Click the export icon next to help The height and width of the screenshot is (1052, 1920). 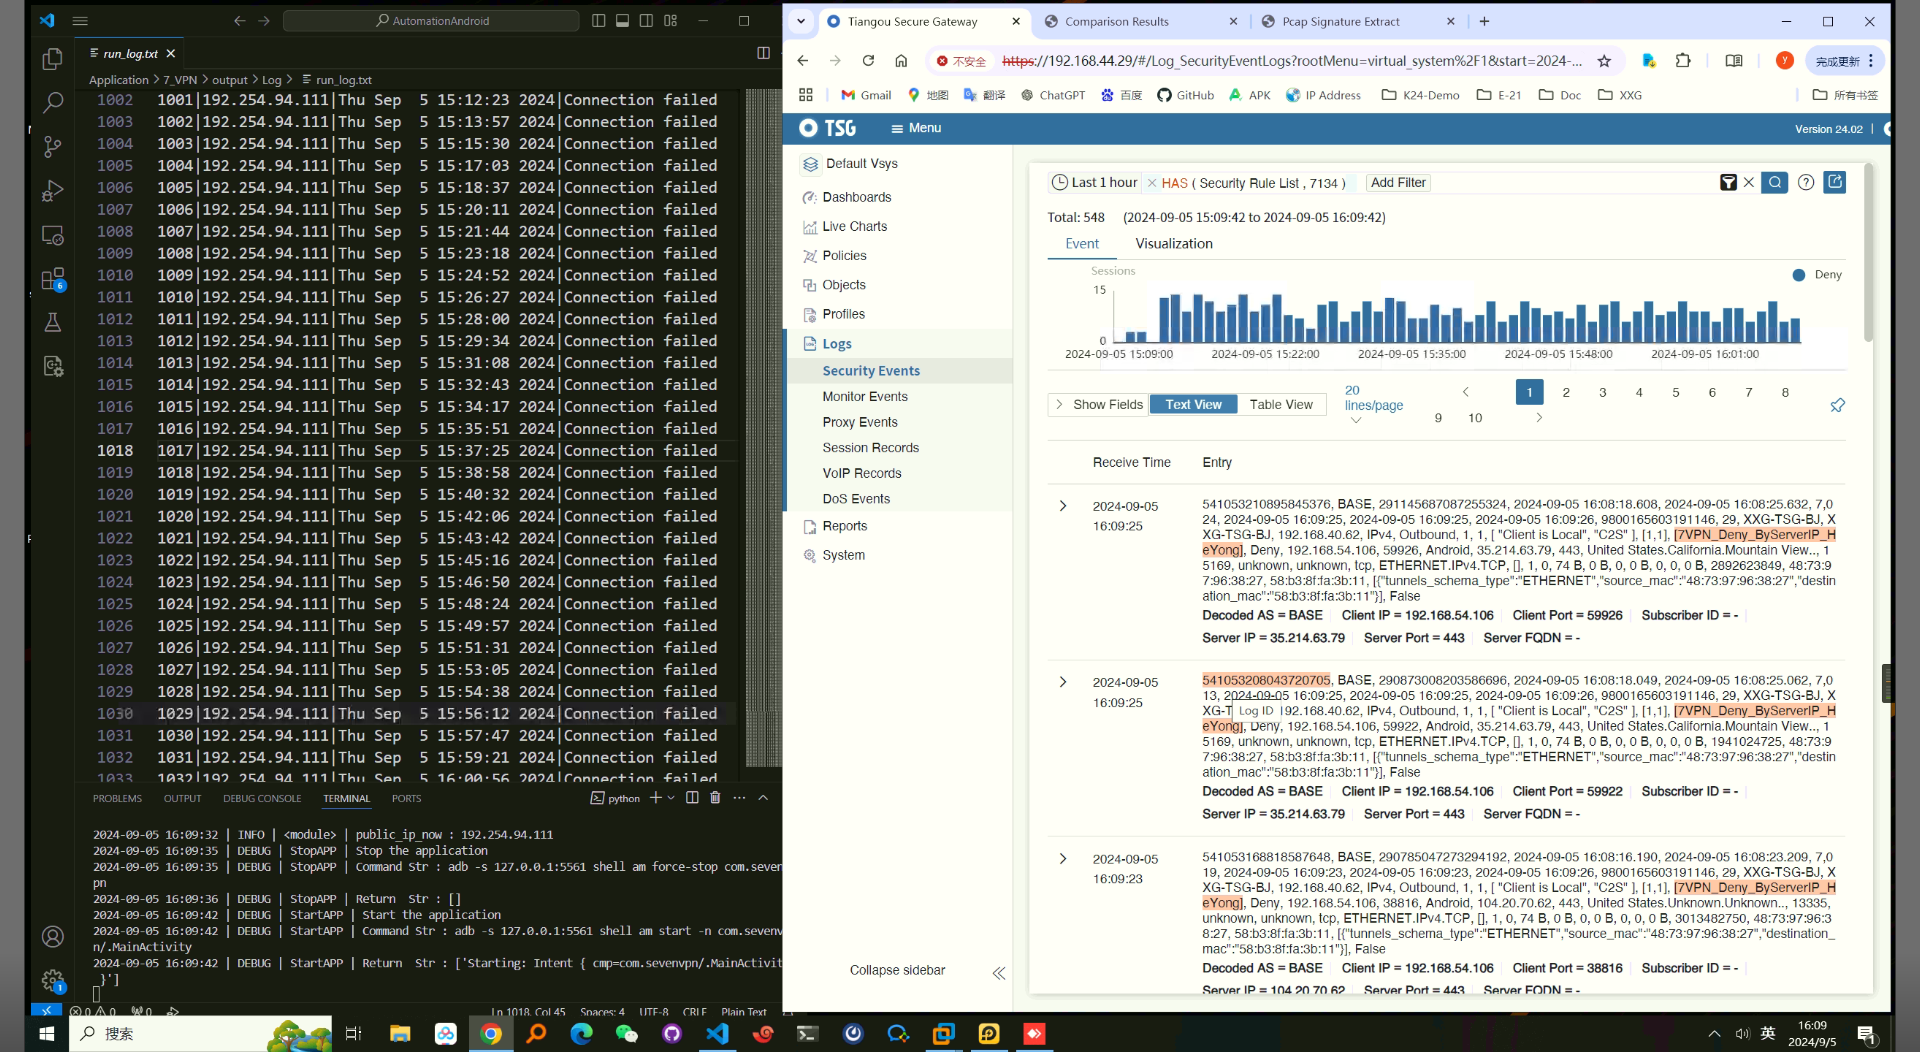coord(1835,183)
